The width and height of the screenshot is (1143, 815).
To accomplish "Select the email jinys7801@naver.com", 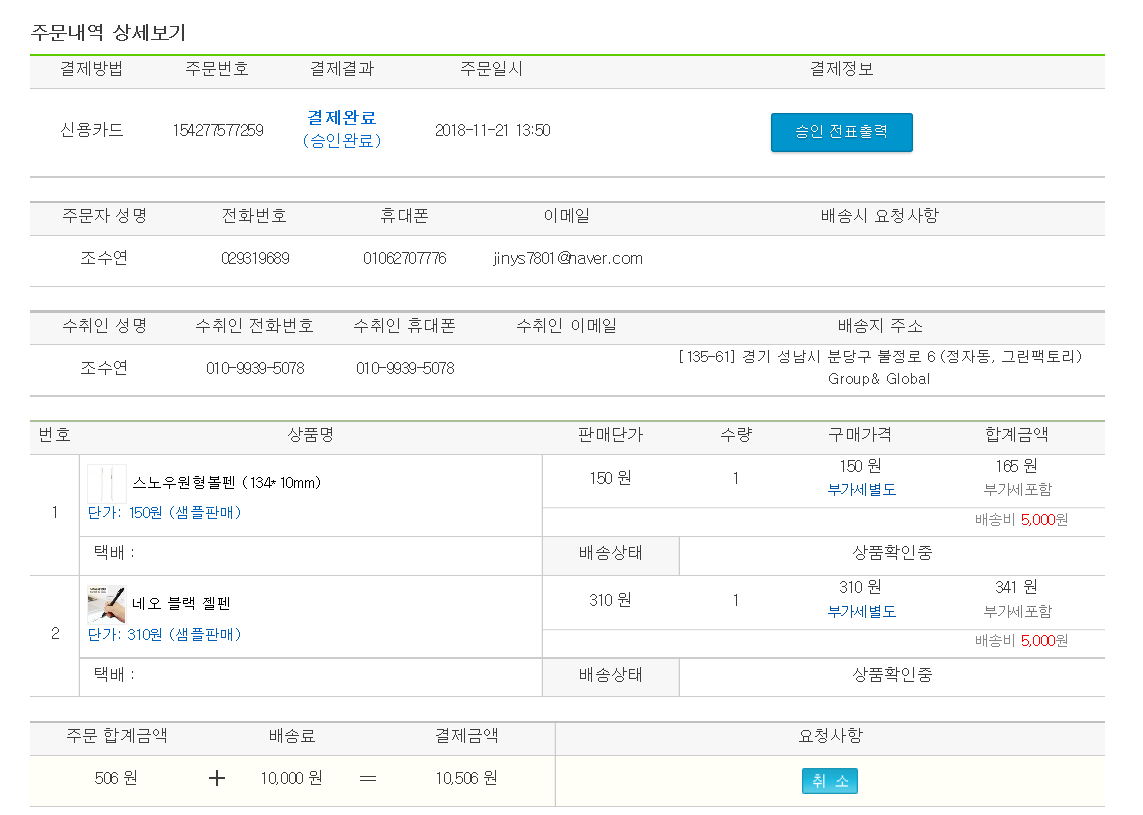I will (568, 258).
